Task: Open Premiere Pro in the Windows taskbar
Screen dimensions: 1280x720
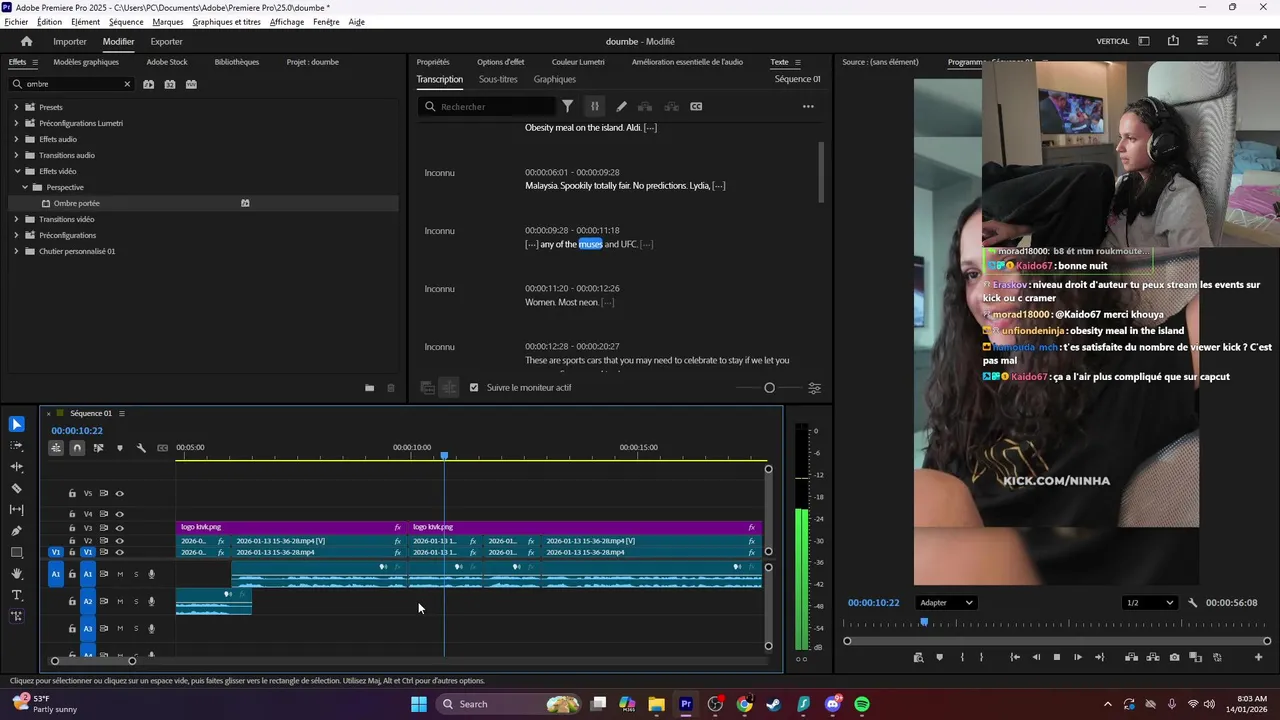Action: click(686, 704)
